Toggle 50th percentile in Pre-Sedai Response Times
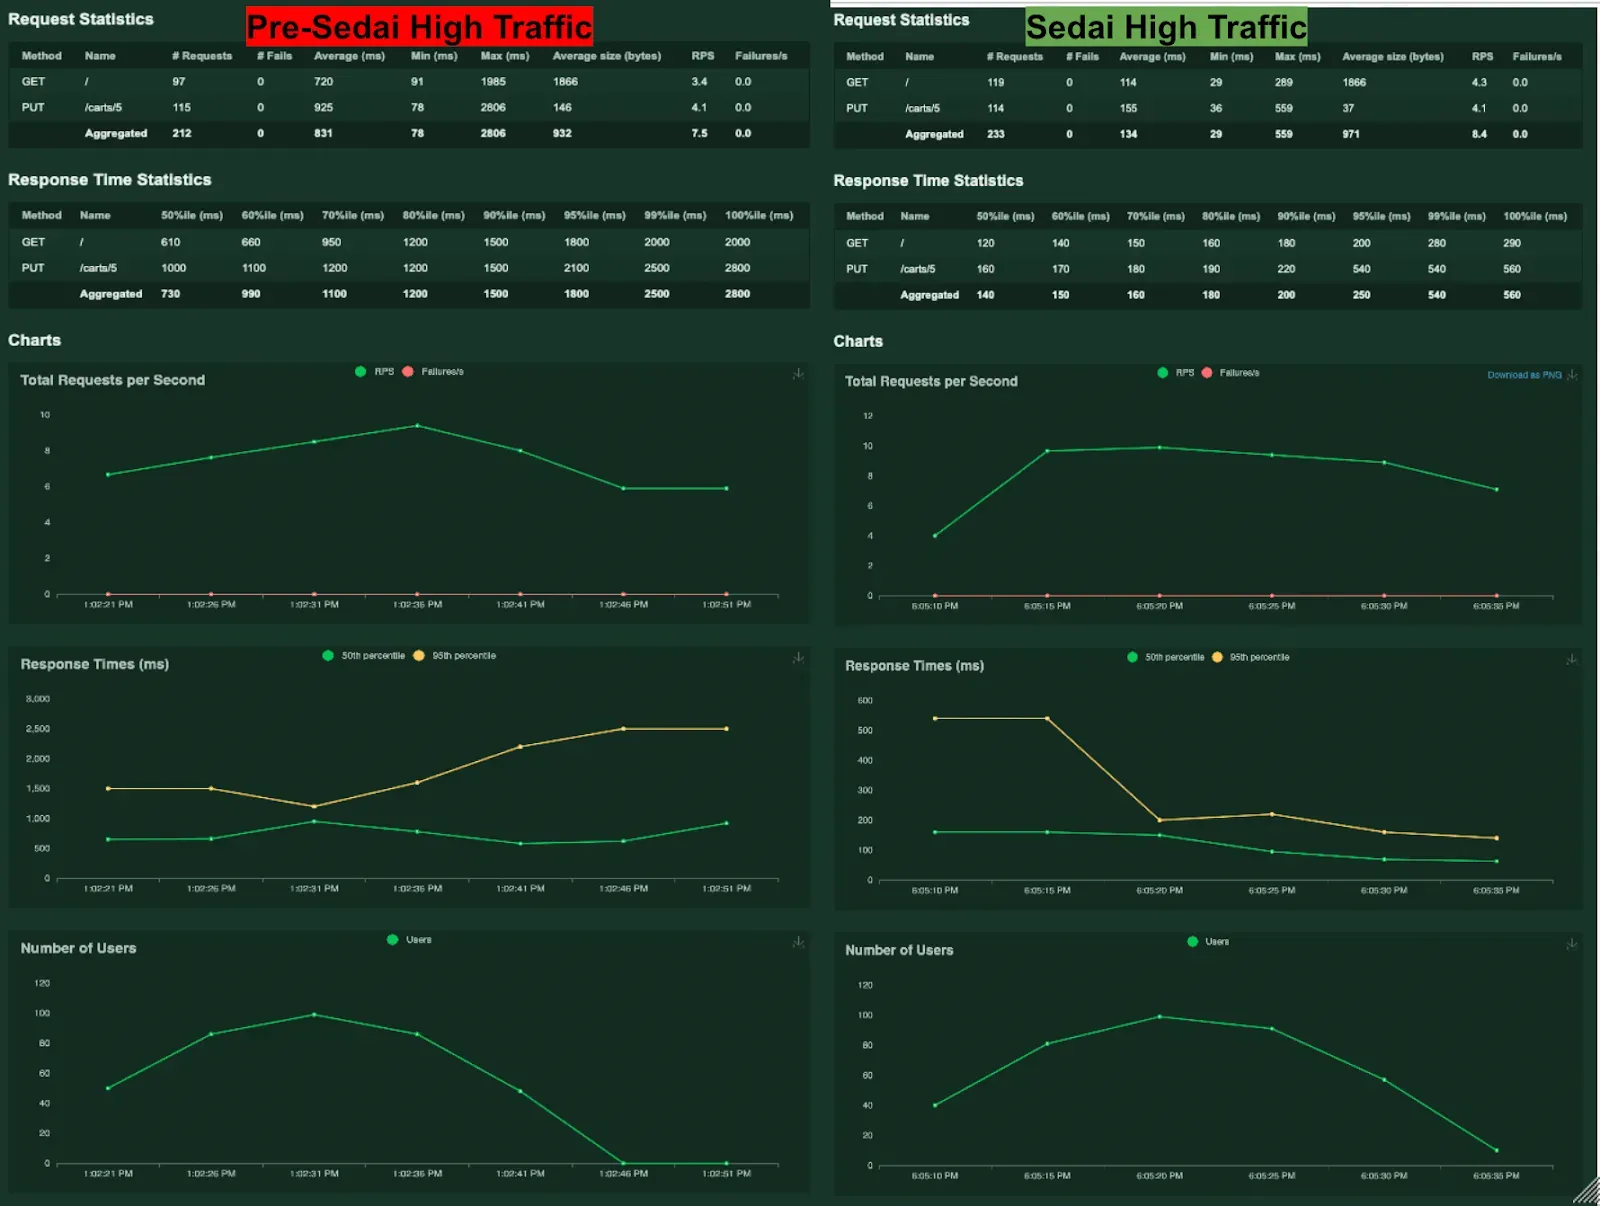 364,656
